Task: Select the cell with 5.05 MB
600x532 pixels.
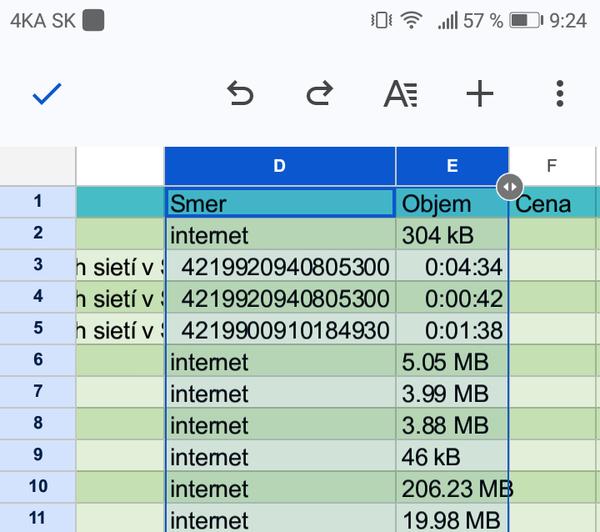Action: point(452,361)
